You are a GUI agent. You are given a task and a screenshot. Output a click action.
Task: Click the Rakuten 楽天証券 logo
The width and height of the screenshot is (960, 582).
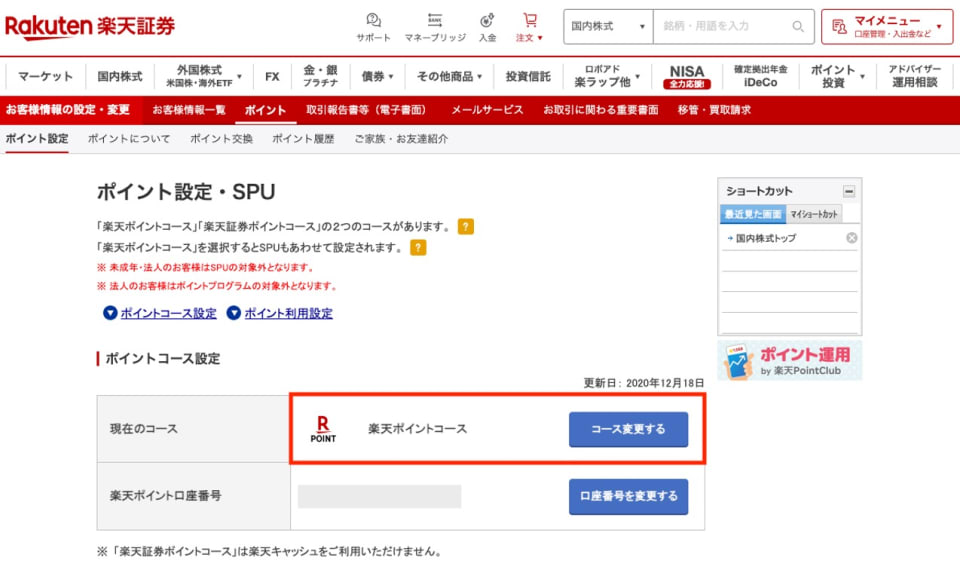tap(90, 26)
